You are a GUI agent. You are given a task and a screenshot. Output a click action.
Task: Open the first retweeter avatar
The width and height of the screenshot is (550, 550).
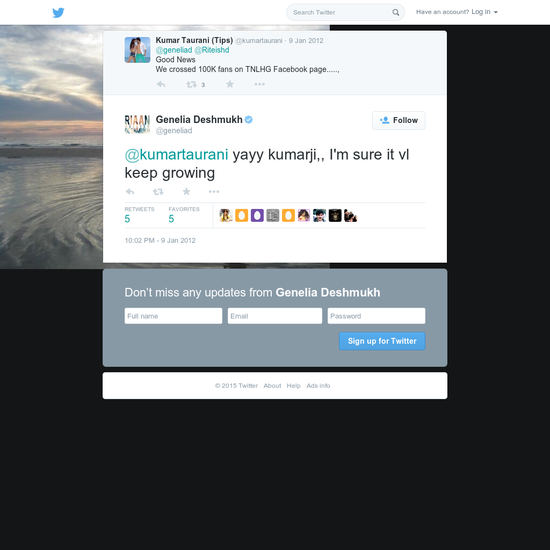tap(226, 215)
